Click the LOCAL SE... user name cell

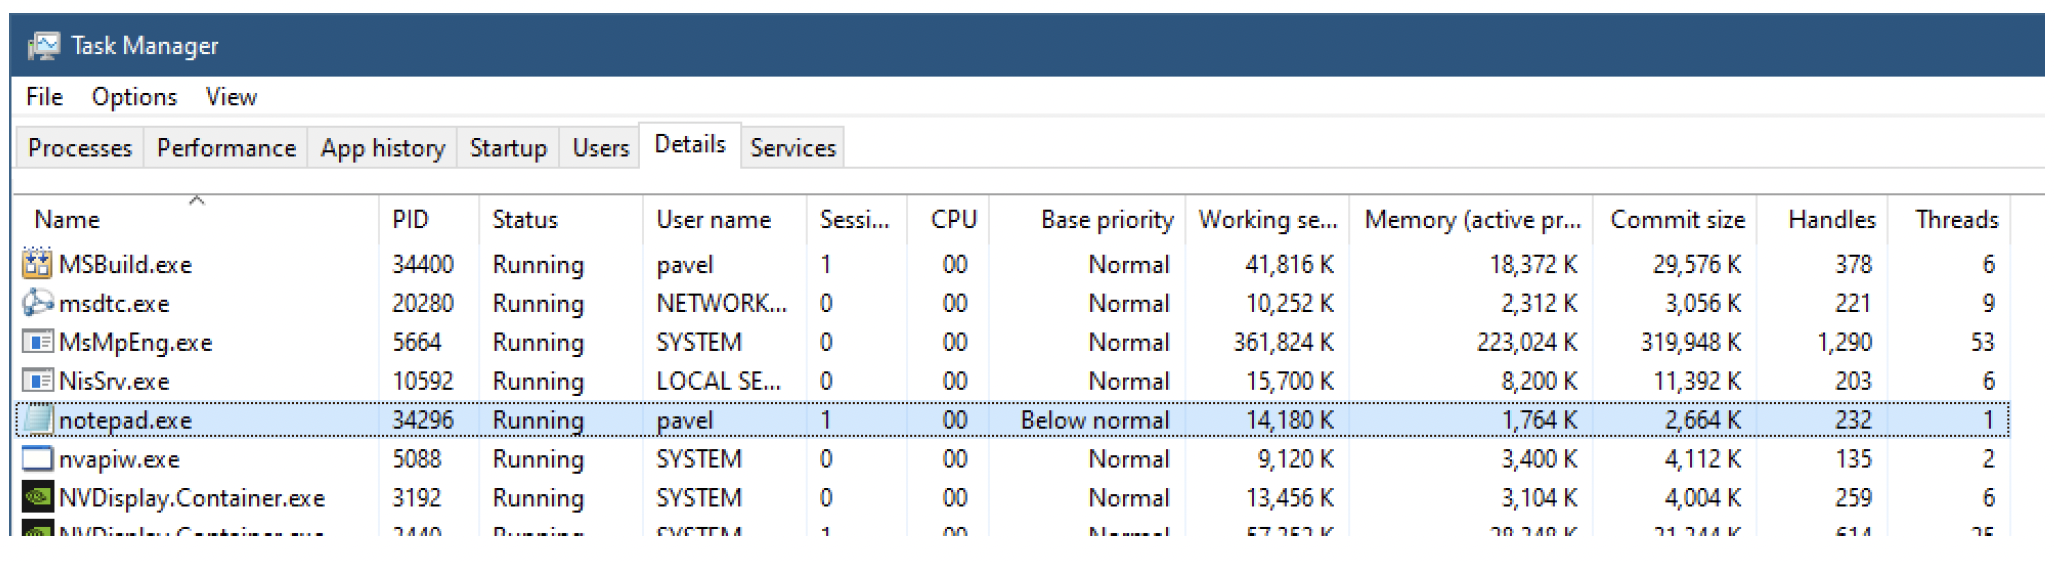tap(718, 382)
